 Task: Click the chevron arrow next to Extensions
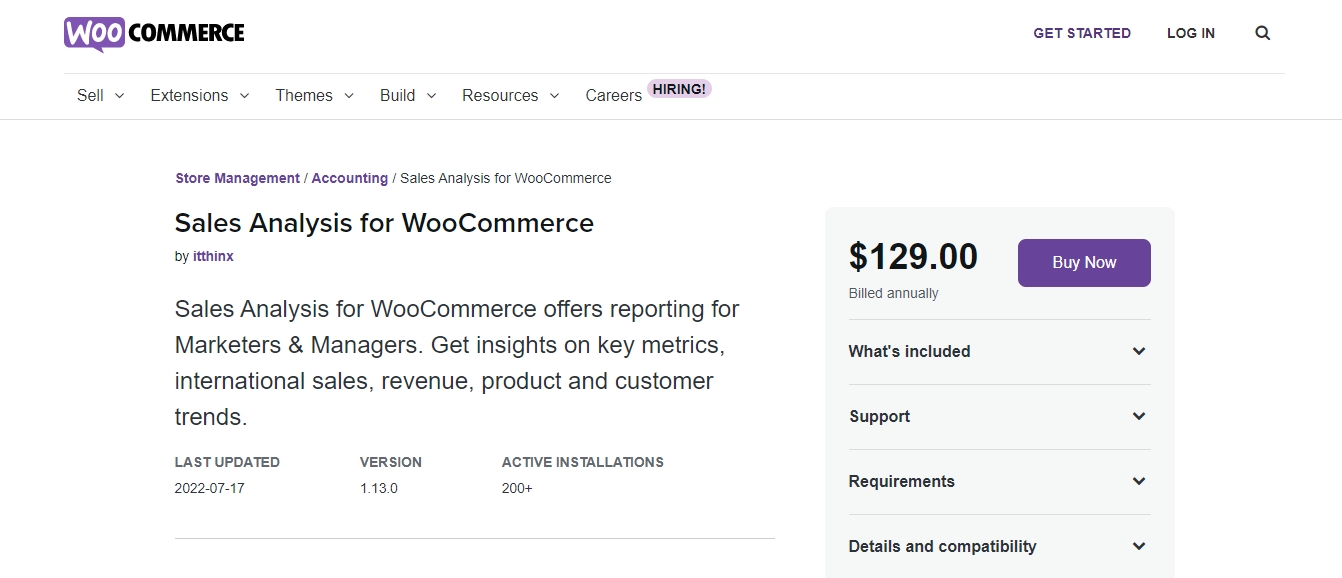tap(244, 96)
